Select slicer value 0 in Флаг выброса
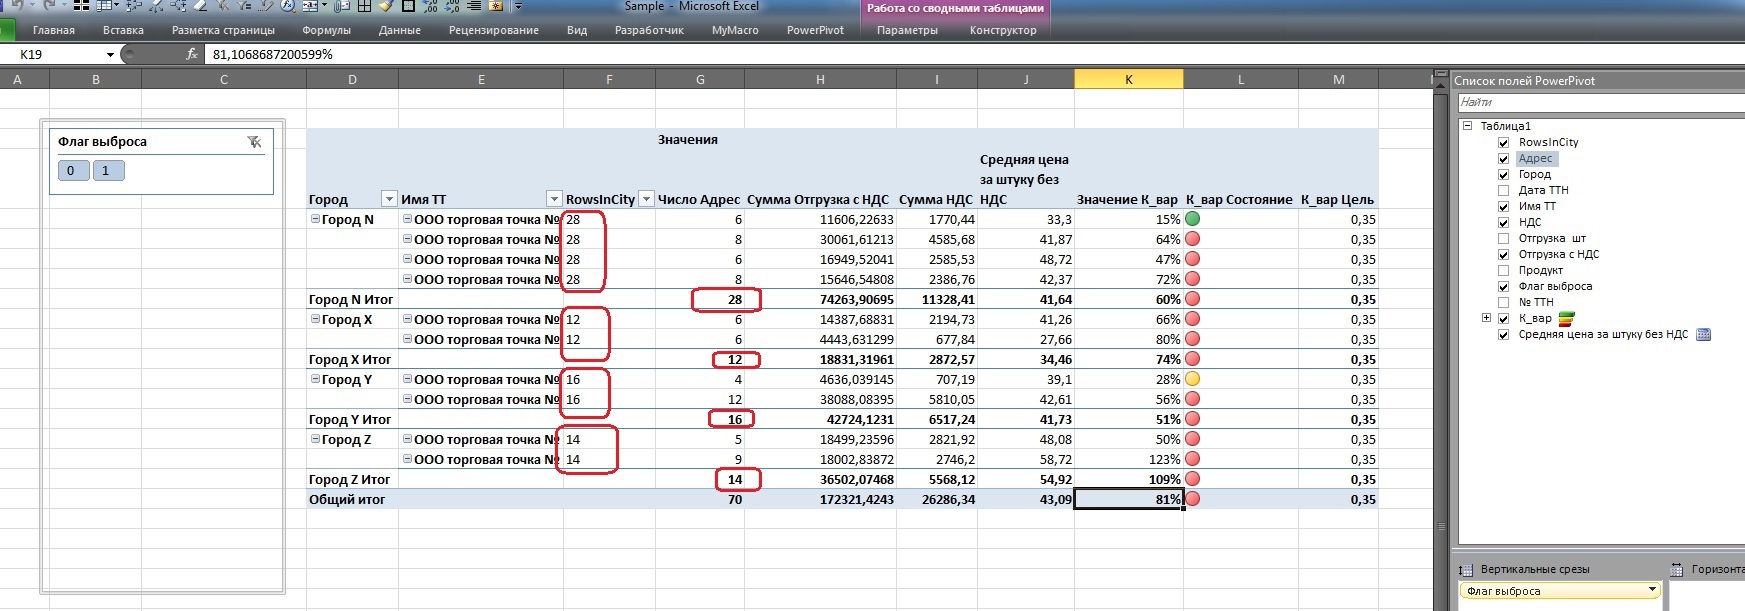Image resolution: width=1745 pixels, height=611 pixels. point(71,171)
